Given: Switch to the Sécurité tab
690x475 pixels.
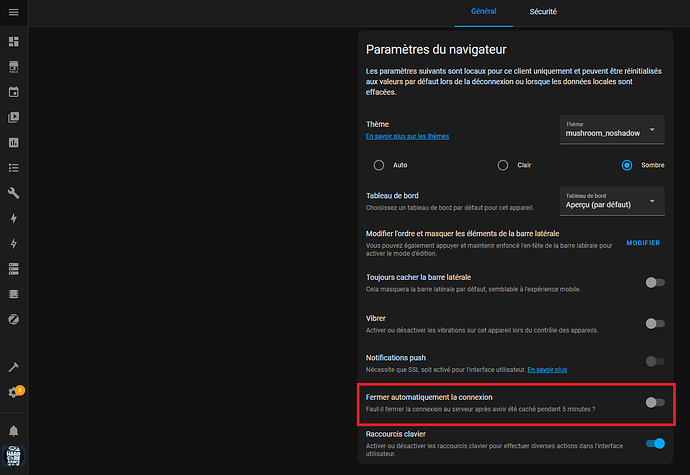Looking at the screenshot, I should coord(543,12).
